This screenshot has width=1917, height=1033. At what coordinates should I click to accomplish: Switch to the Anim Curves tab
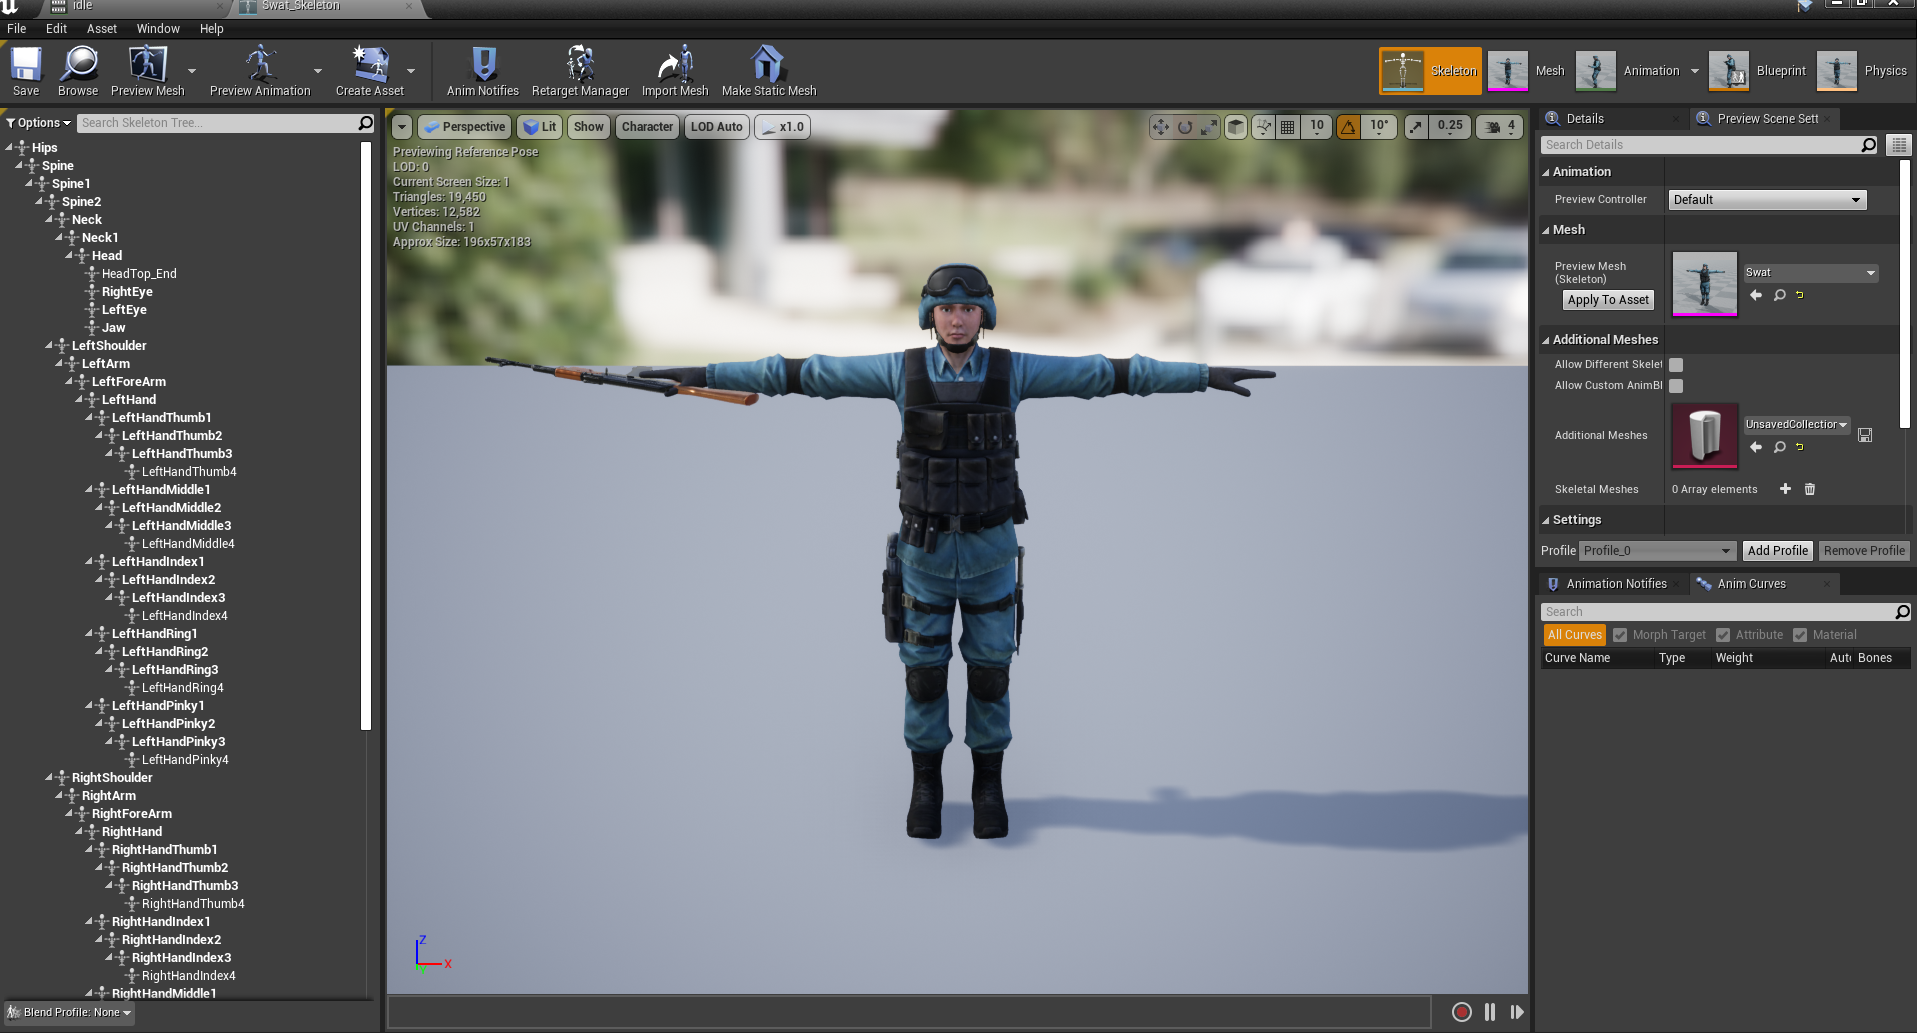[x=1752, y=583]
